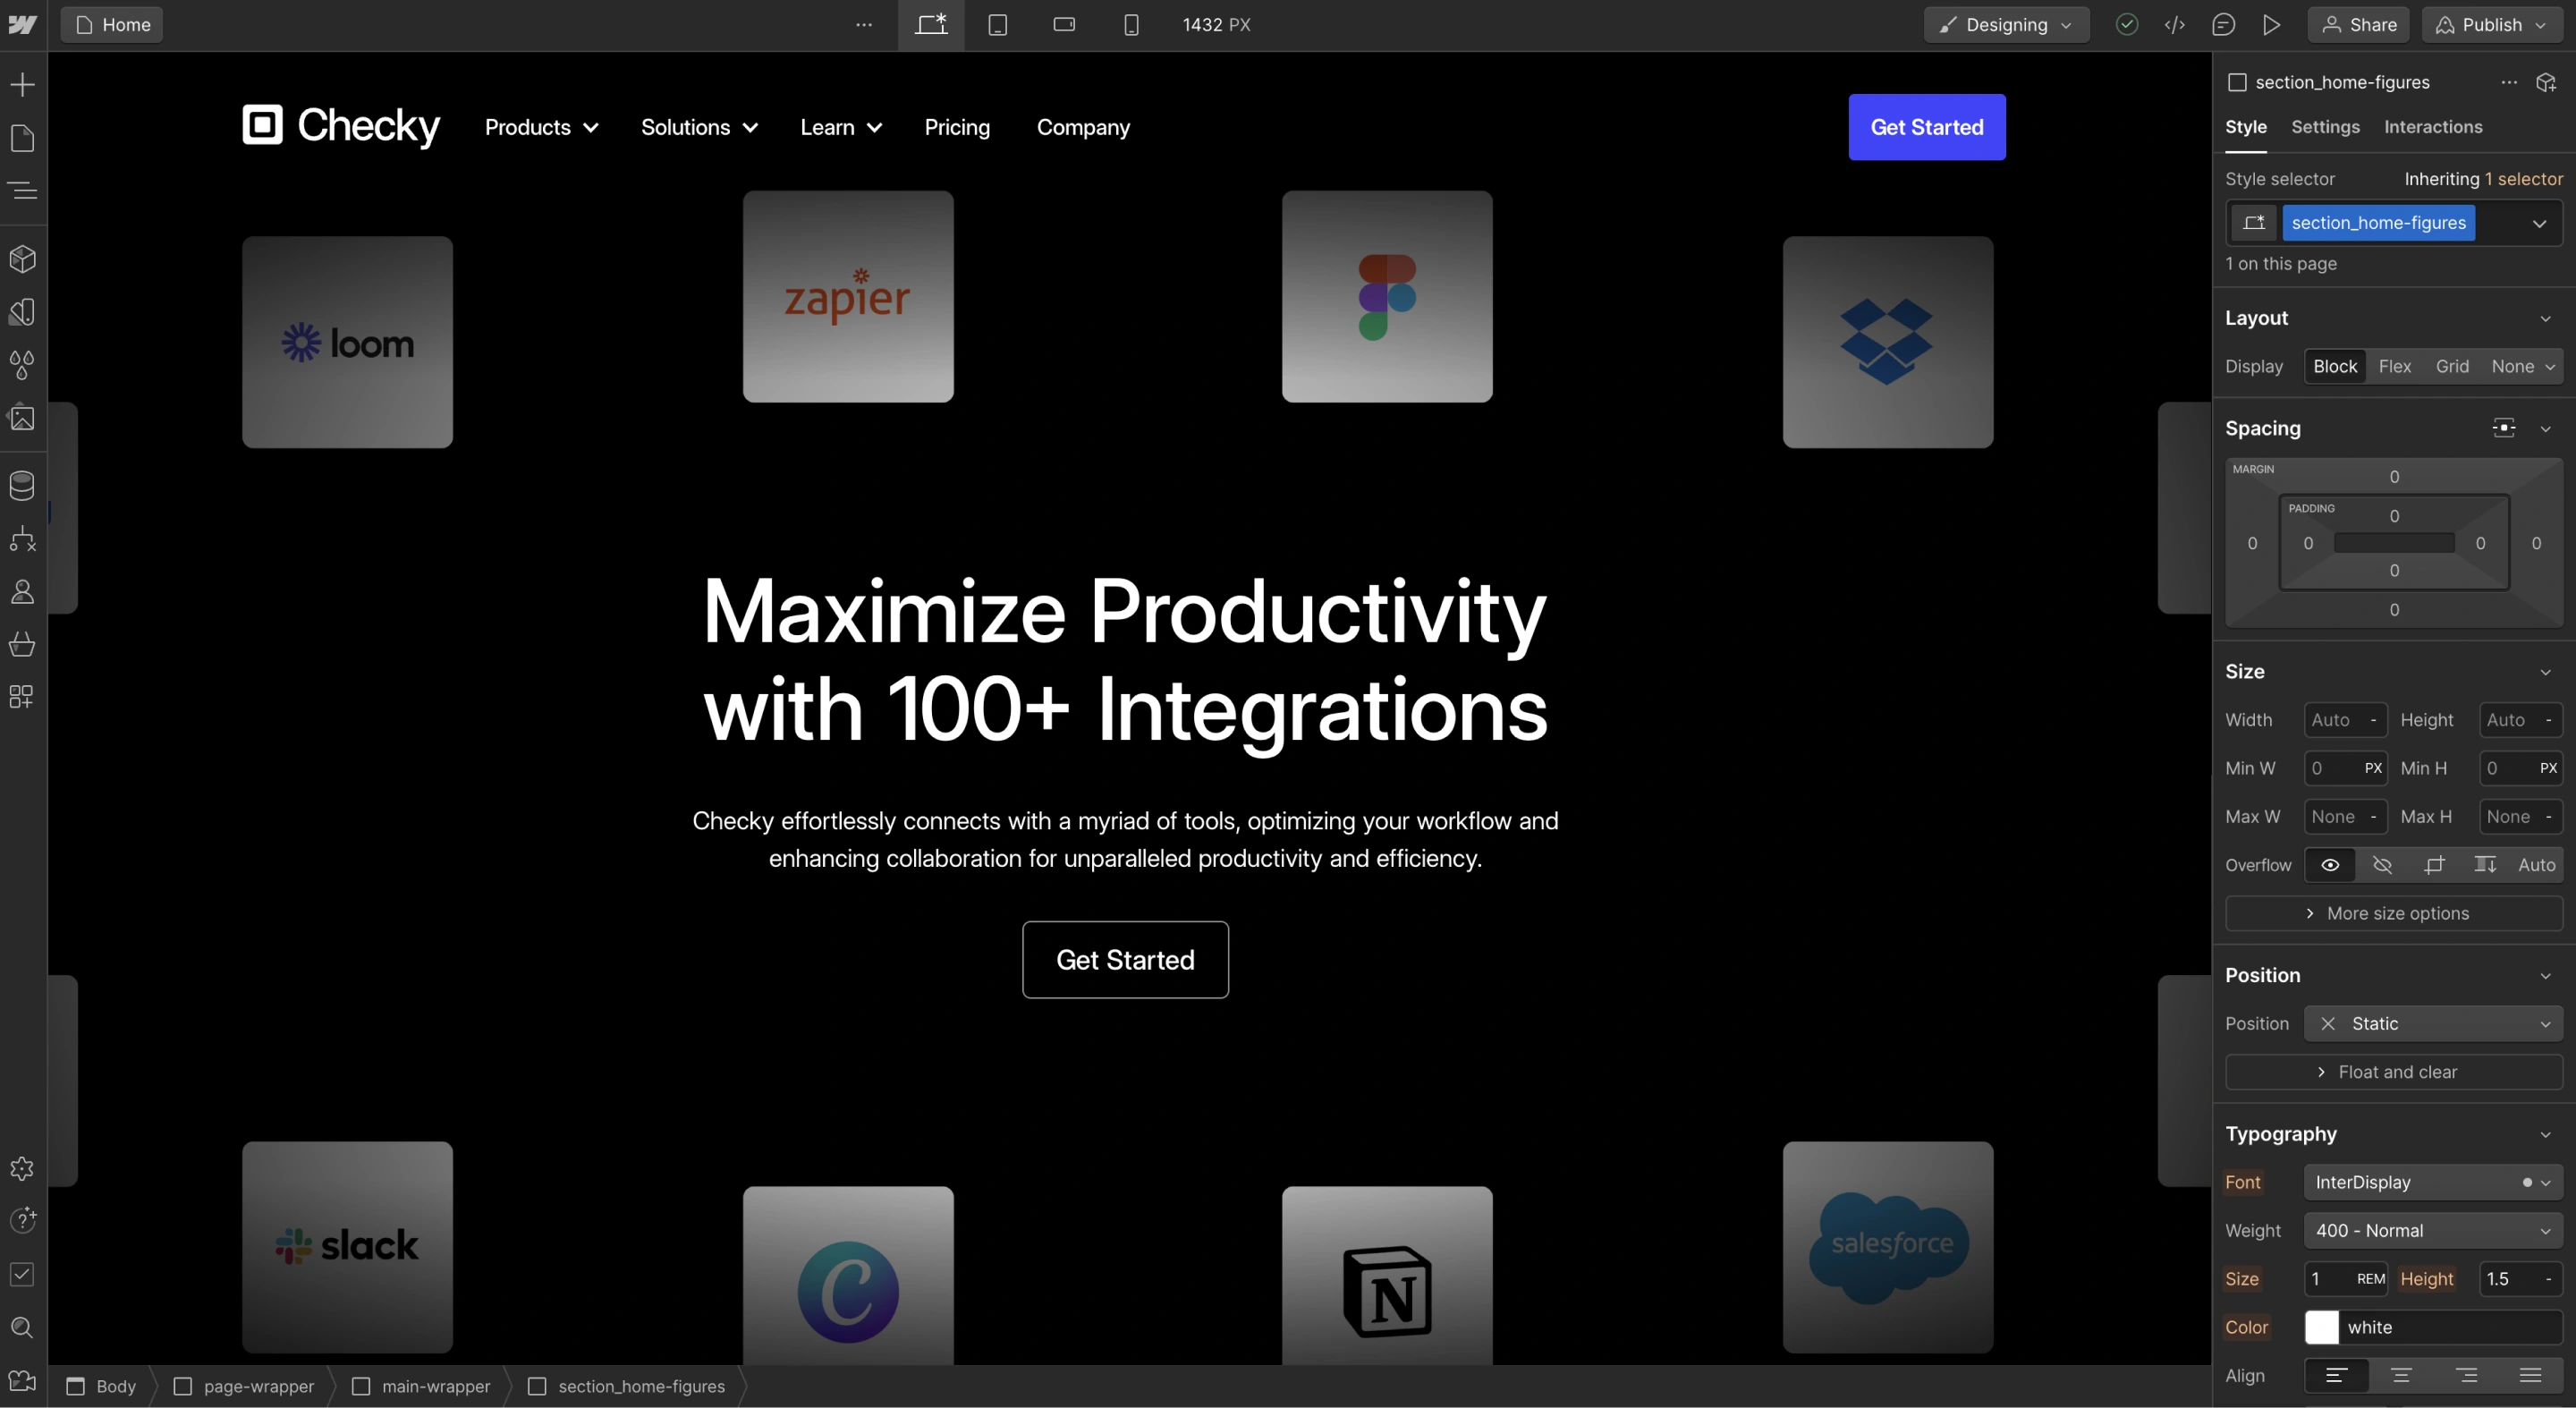This screenshot has width=2576, height=1408.
Task: Switch to the Settings tab
Action: click(x=2325, y=127)
